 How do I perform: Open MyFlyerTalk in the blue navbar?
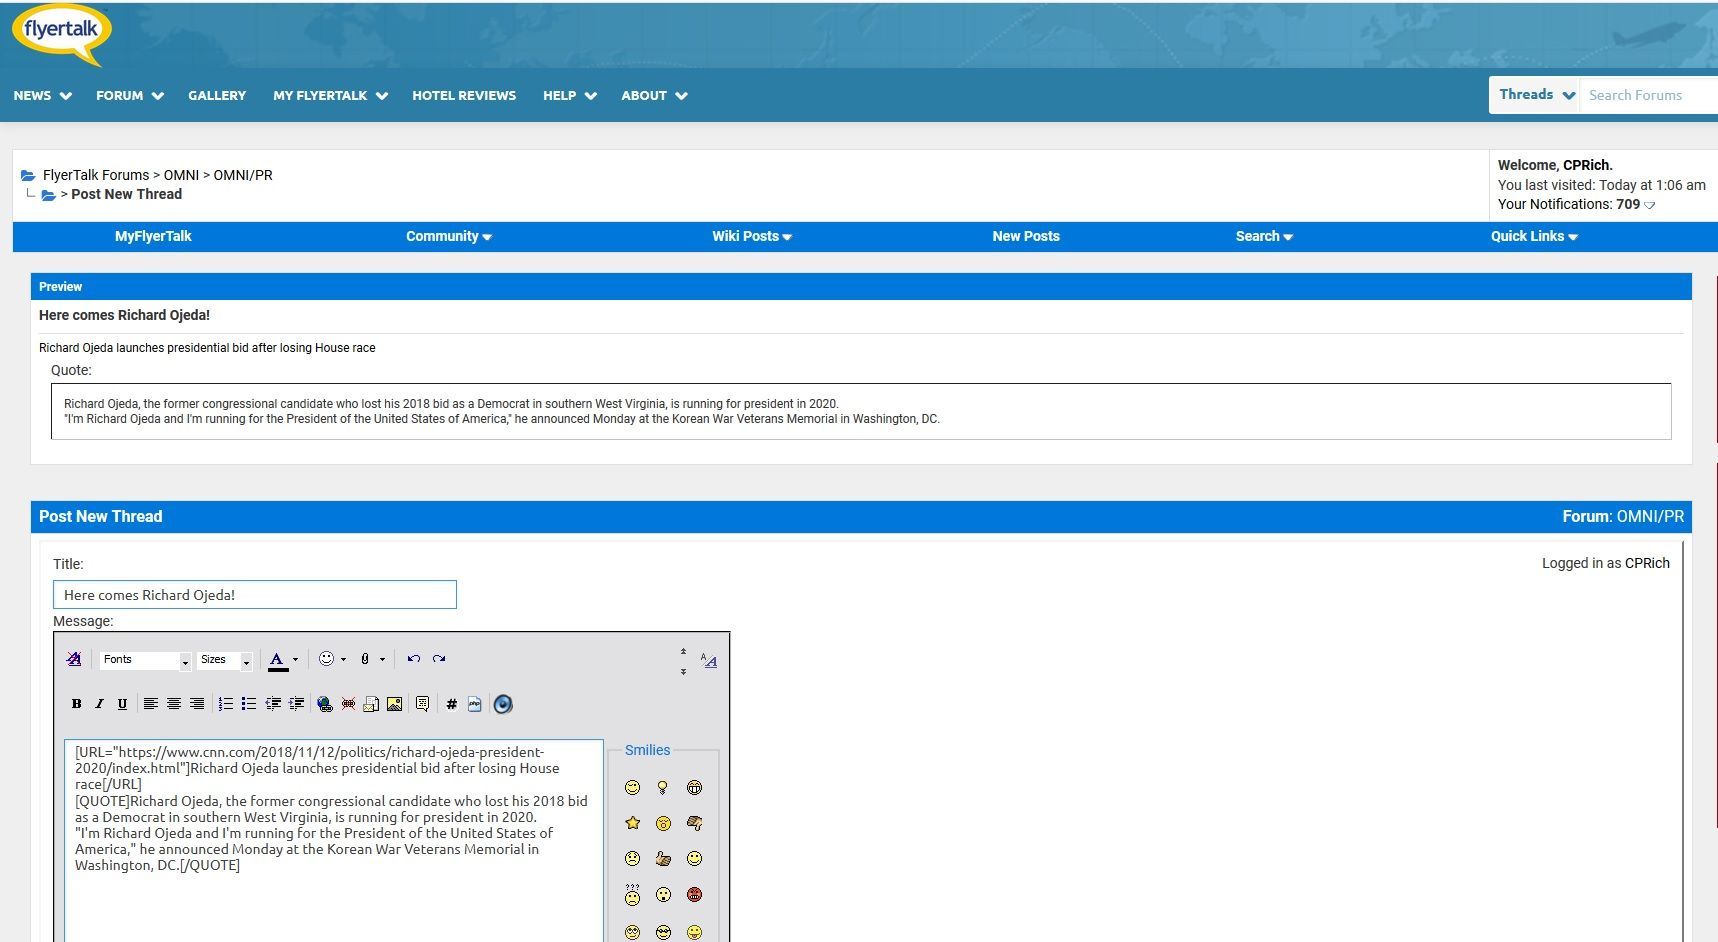153,237
